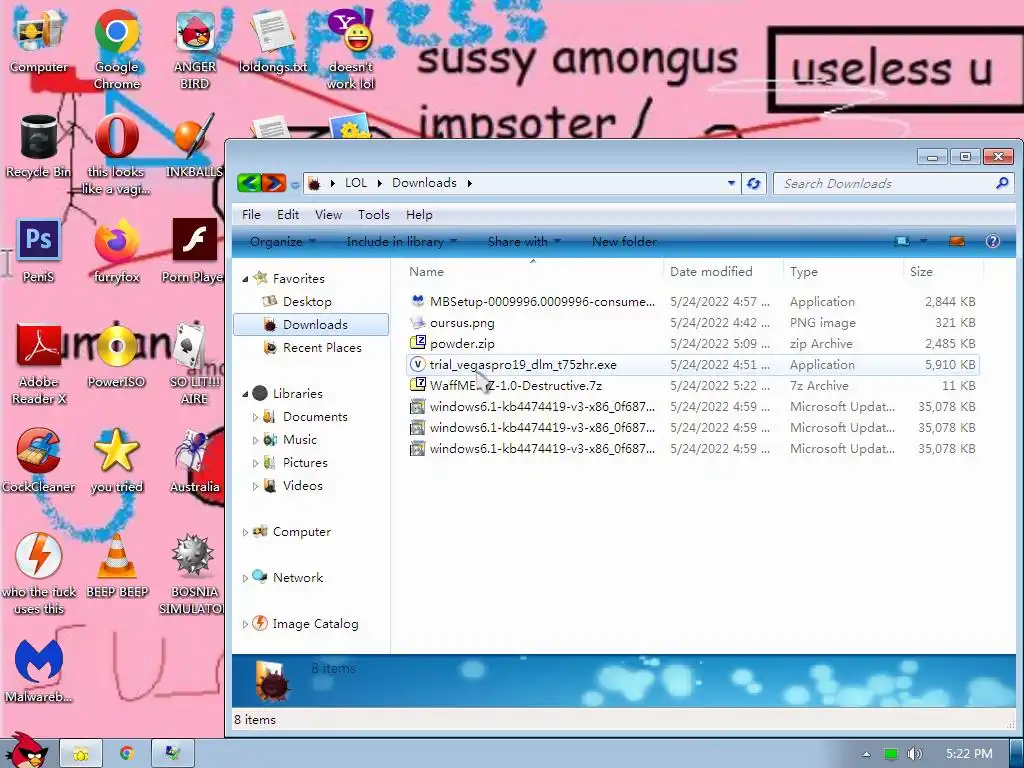Select Desktop in Favorites
The image size is (1024, 768).
[307, 302]
